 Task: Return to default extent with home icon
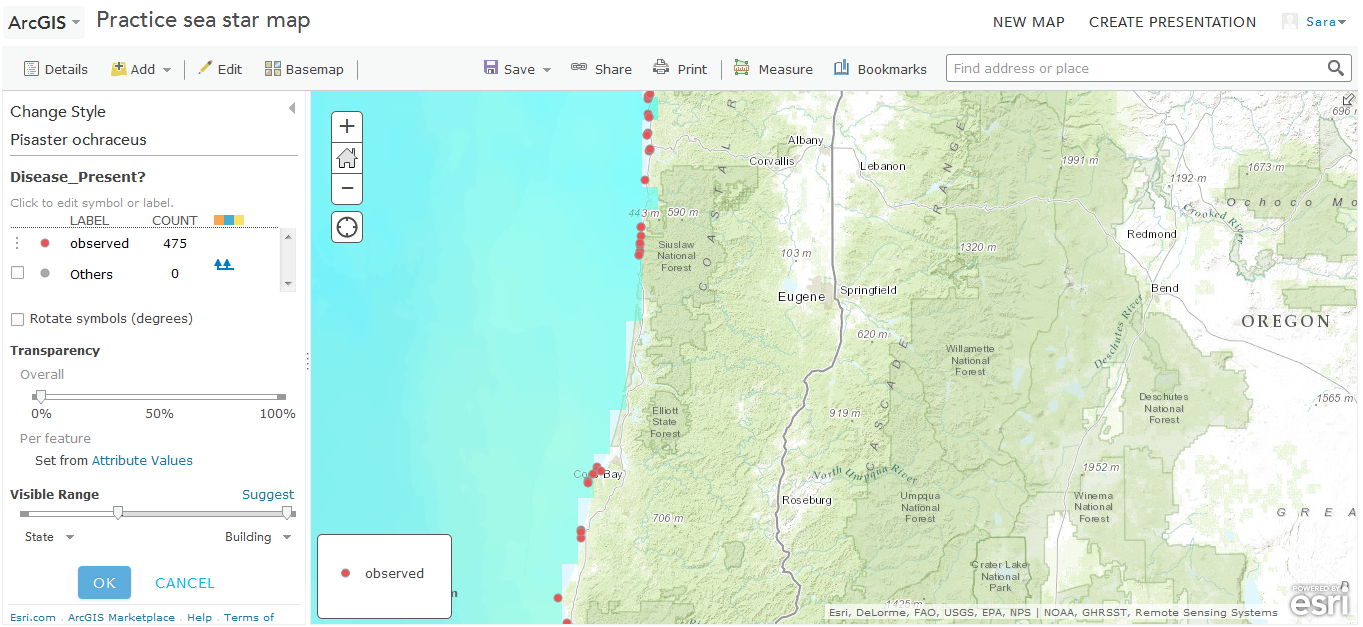pyautogui.click(x=346, y=157)
